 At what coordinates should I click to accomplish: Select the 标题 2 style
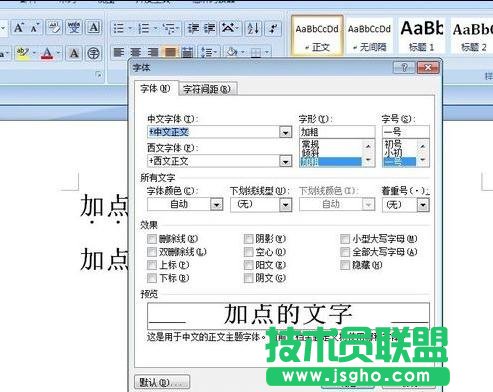point(472,36)
